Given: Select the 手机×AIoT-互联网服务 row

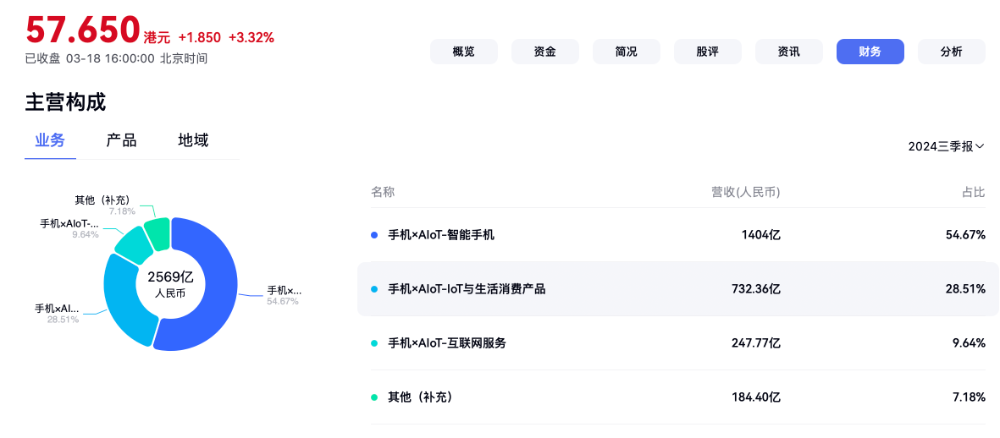Looking at the screenshot, I should 678,343.
